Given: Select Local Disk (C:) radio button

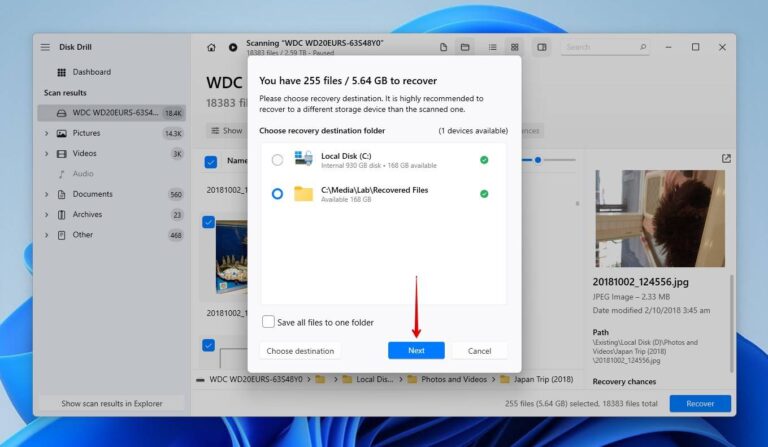Looking at the screenshot, I should (x=277, y=160).
